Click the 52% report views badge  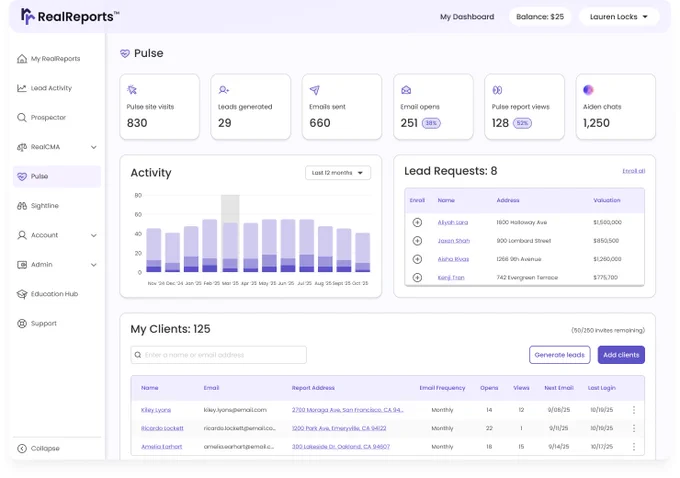[522, 123]
